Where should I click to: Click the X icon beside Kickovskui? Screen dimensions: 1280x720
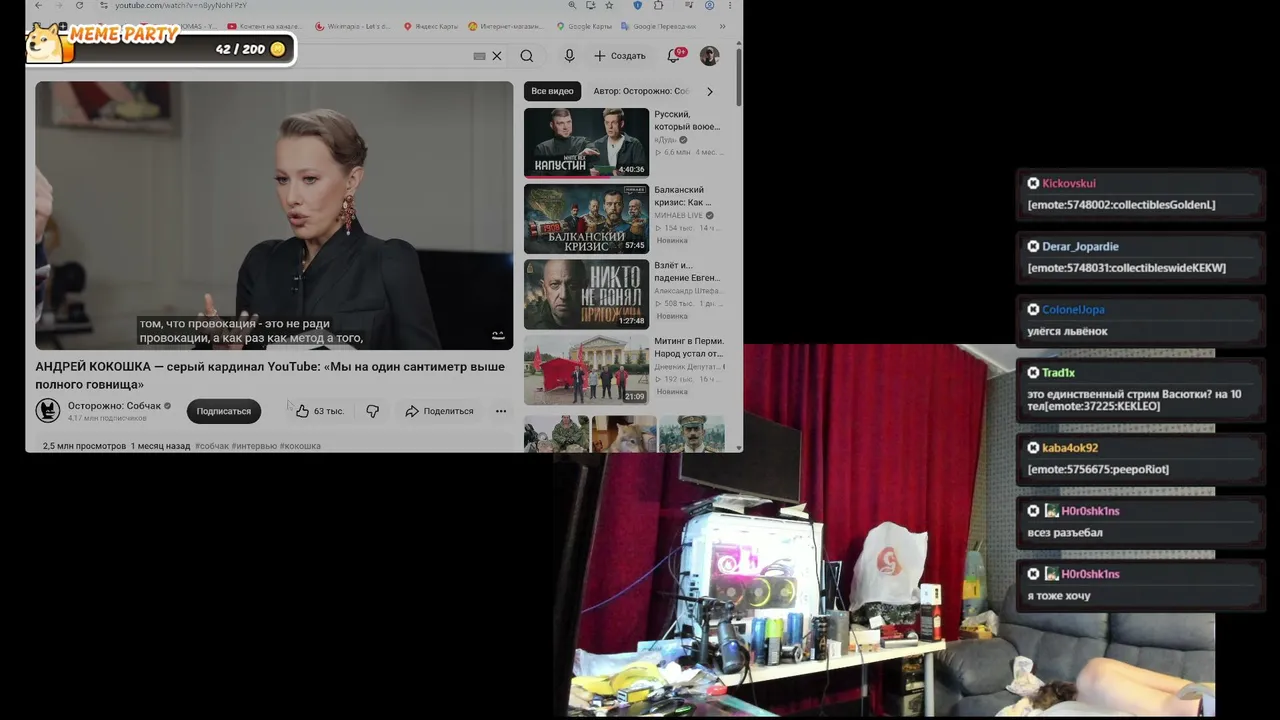[x=1033, y=183]
